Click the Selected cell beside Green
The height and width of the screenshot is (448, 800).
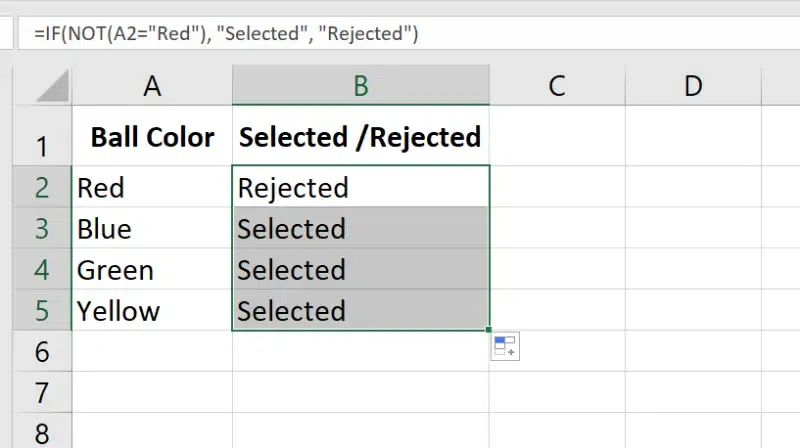click(x=360, y=270)
